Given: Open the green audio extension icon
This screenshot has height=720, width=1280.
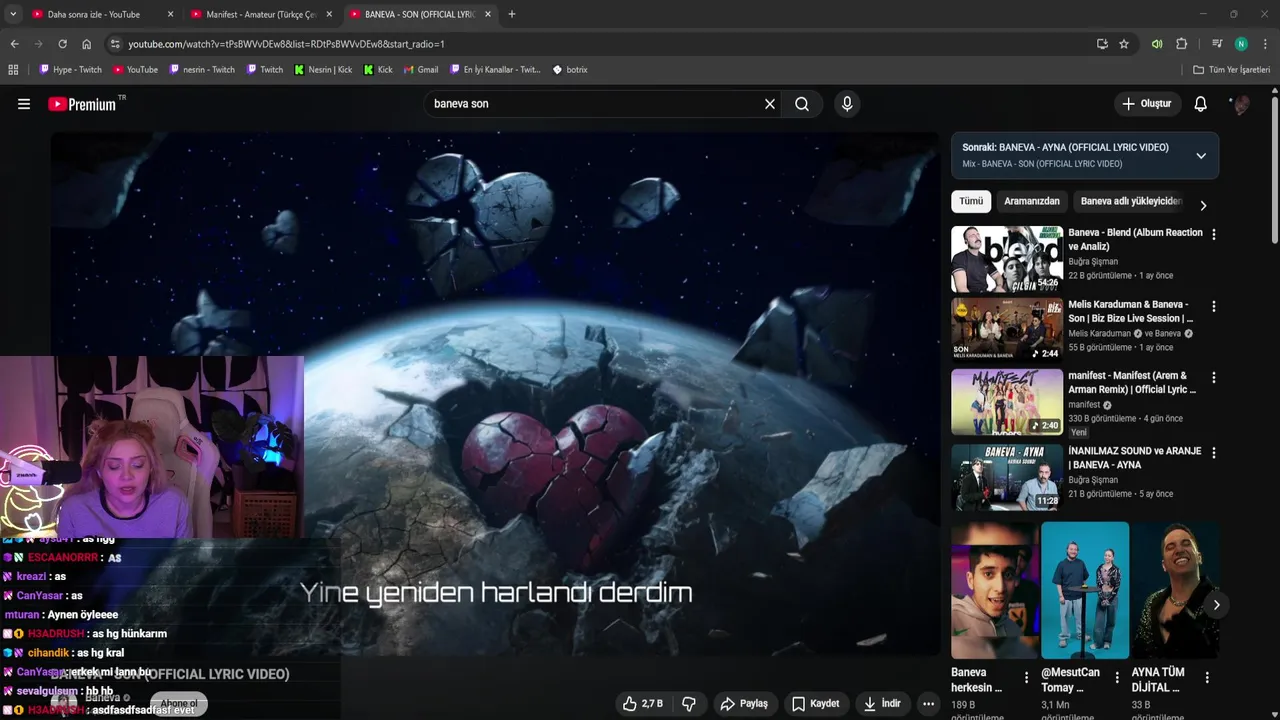Looking at the screenshot, I should pyautogui.click(x=1157, y=44).
